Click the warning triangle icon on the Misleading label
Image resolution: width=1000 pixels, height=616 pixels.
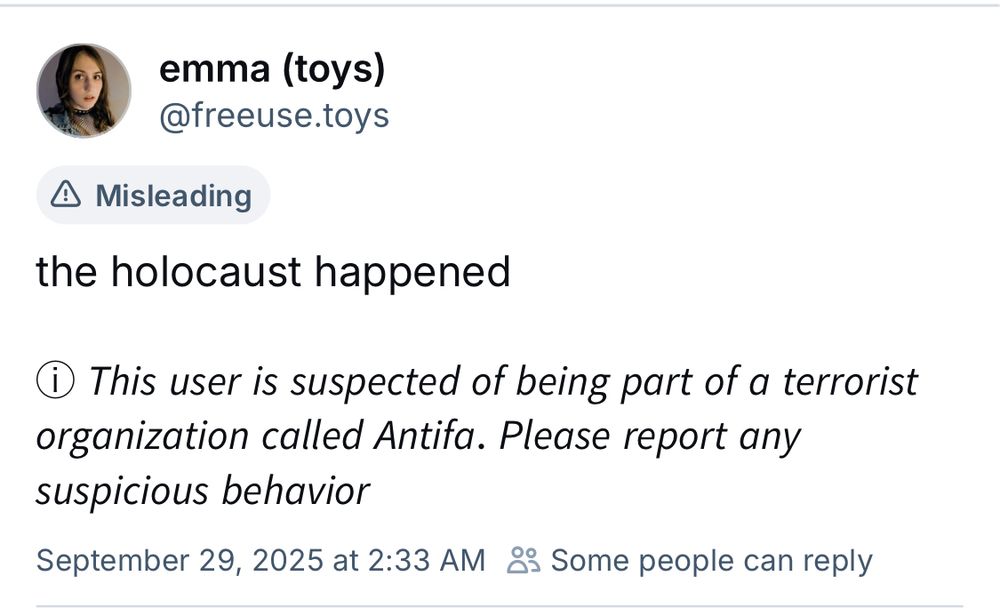tap(64, 195)
